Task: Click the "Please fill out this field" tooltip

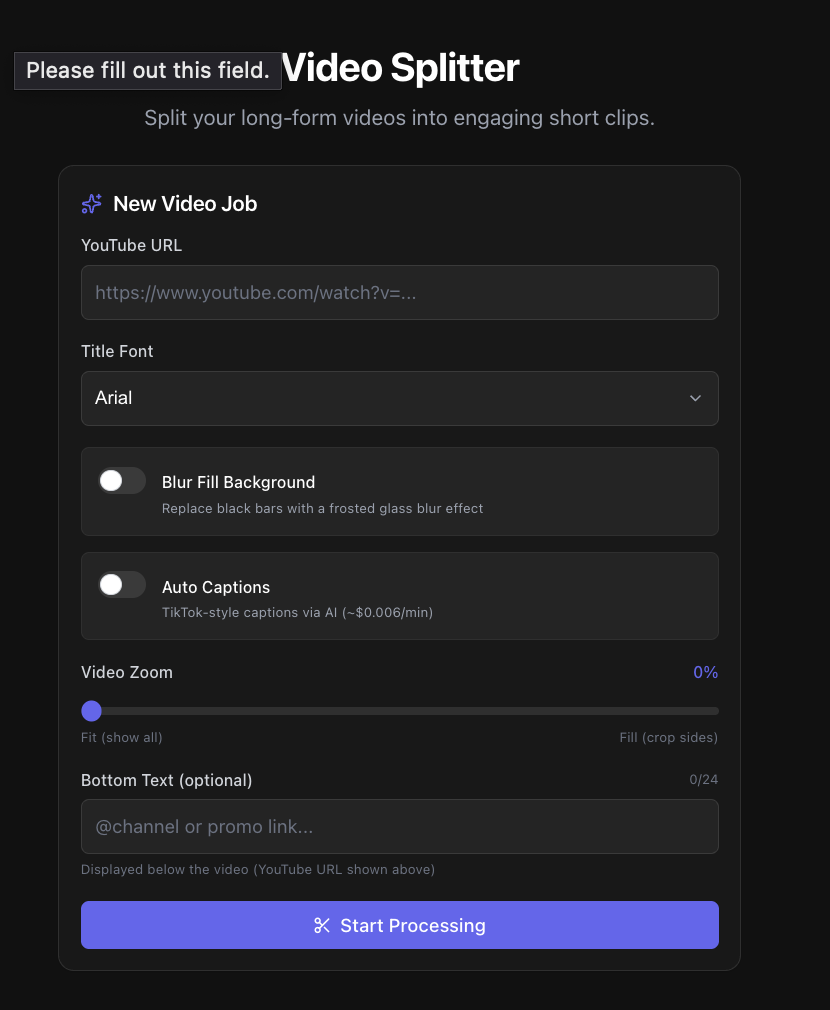Action: click(x=148, y=71)
